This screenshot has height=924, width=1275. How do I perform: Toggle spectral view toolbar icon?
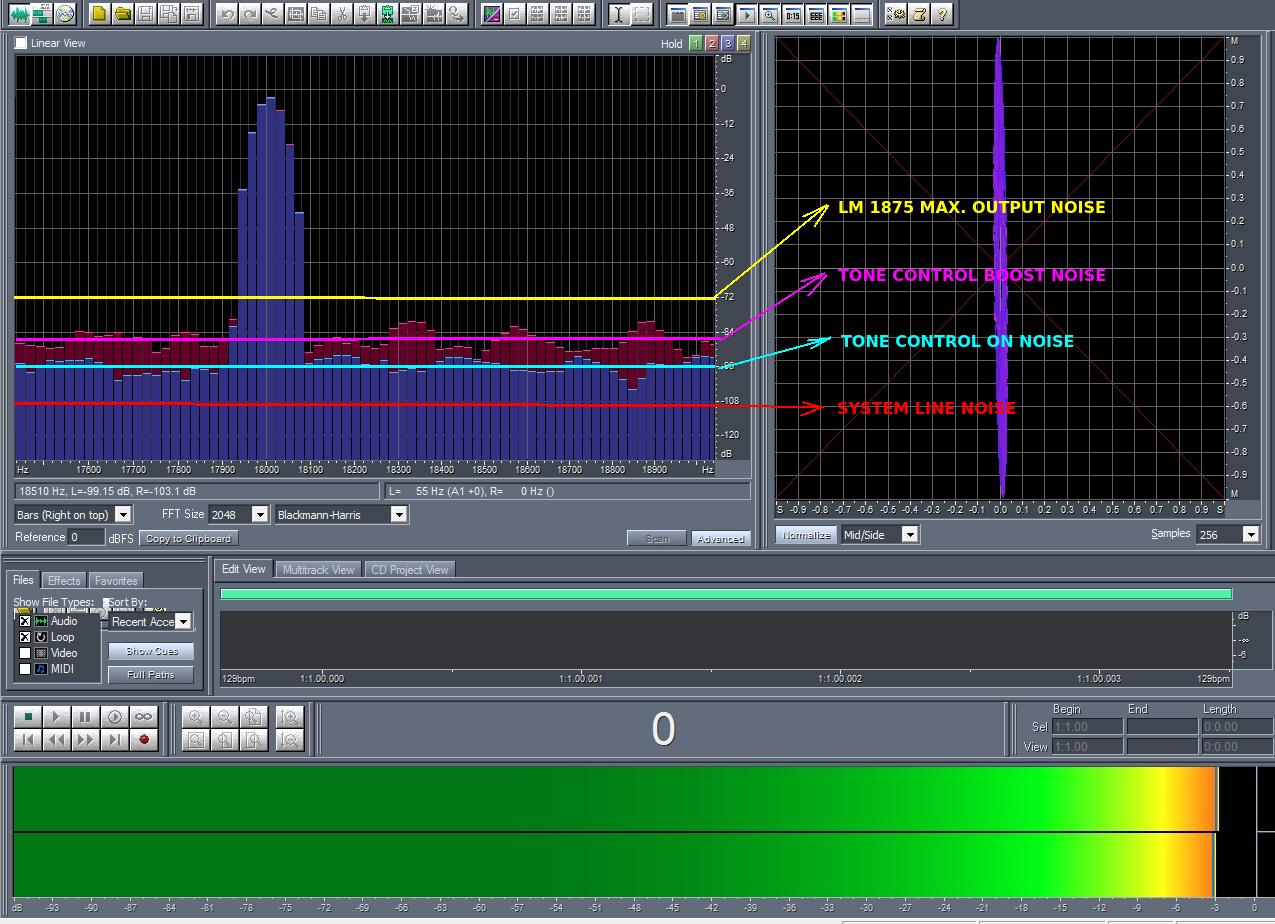[x=491, y=14]
